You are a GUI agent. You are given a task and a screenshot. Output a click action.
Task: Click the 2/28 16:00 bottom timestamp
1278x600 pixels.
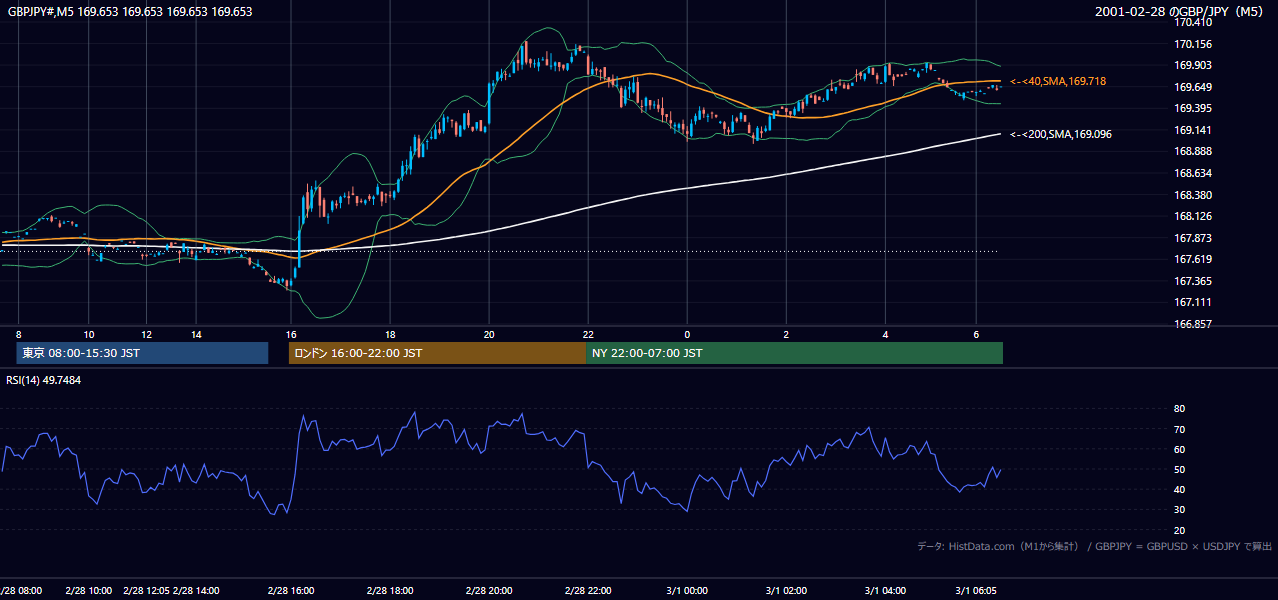tap(291, 591)
